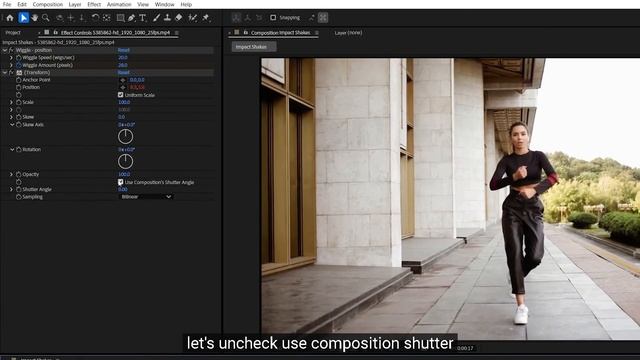This screenshot has height=360, width=640.
Task: Collapse the Skew Axis property
Action: [12, 125]
